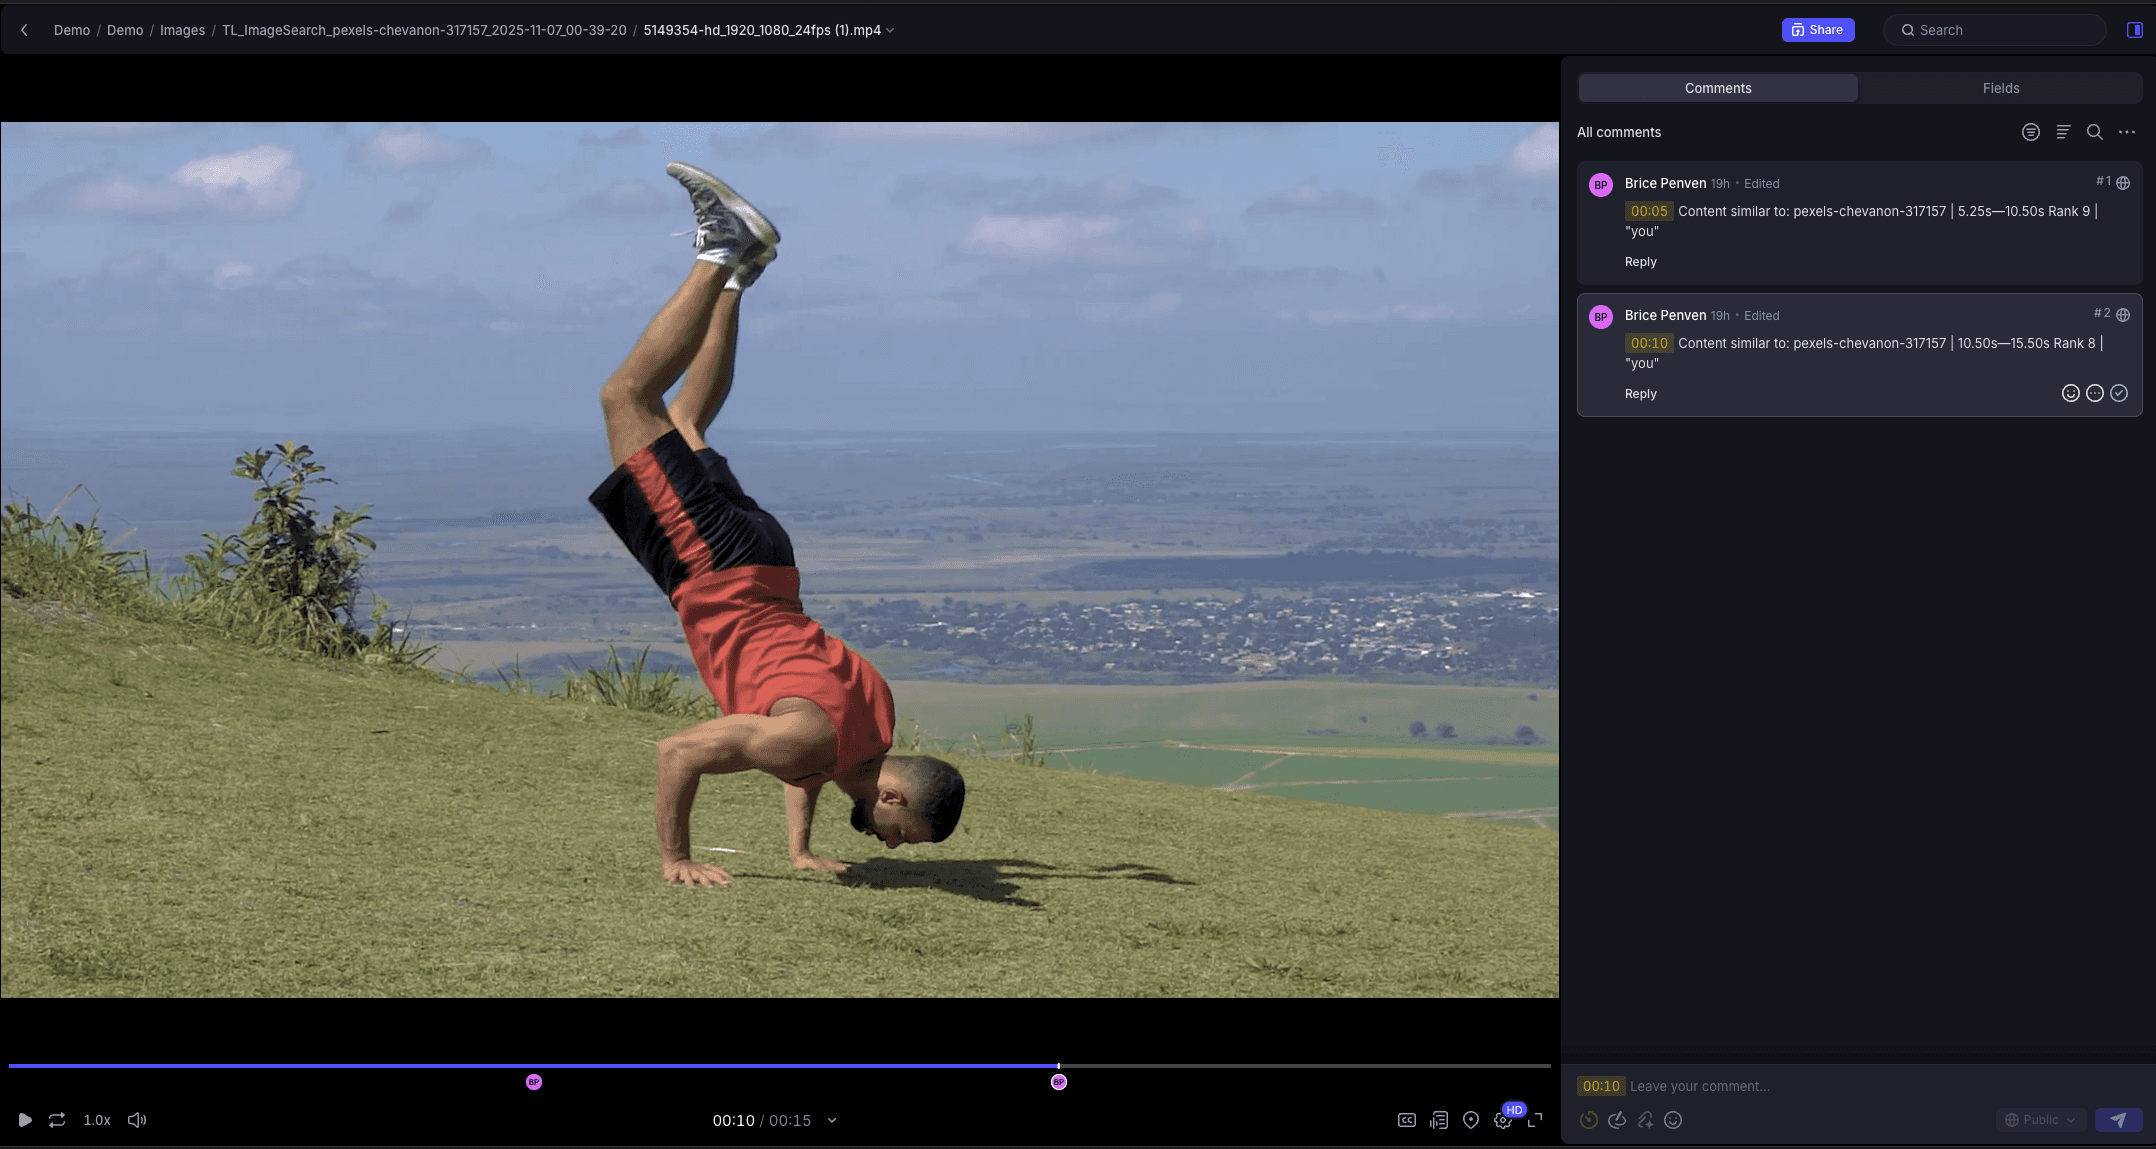Select the Comments tab
The width and height of the screenshot is (2156, 1149).
coord(1717,88)
